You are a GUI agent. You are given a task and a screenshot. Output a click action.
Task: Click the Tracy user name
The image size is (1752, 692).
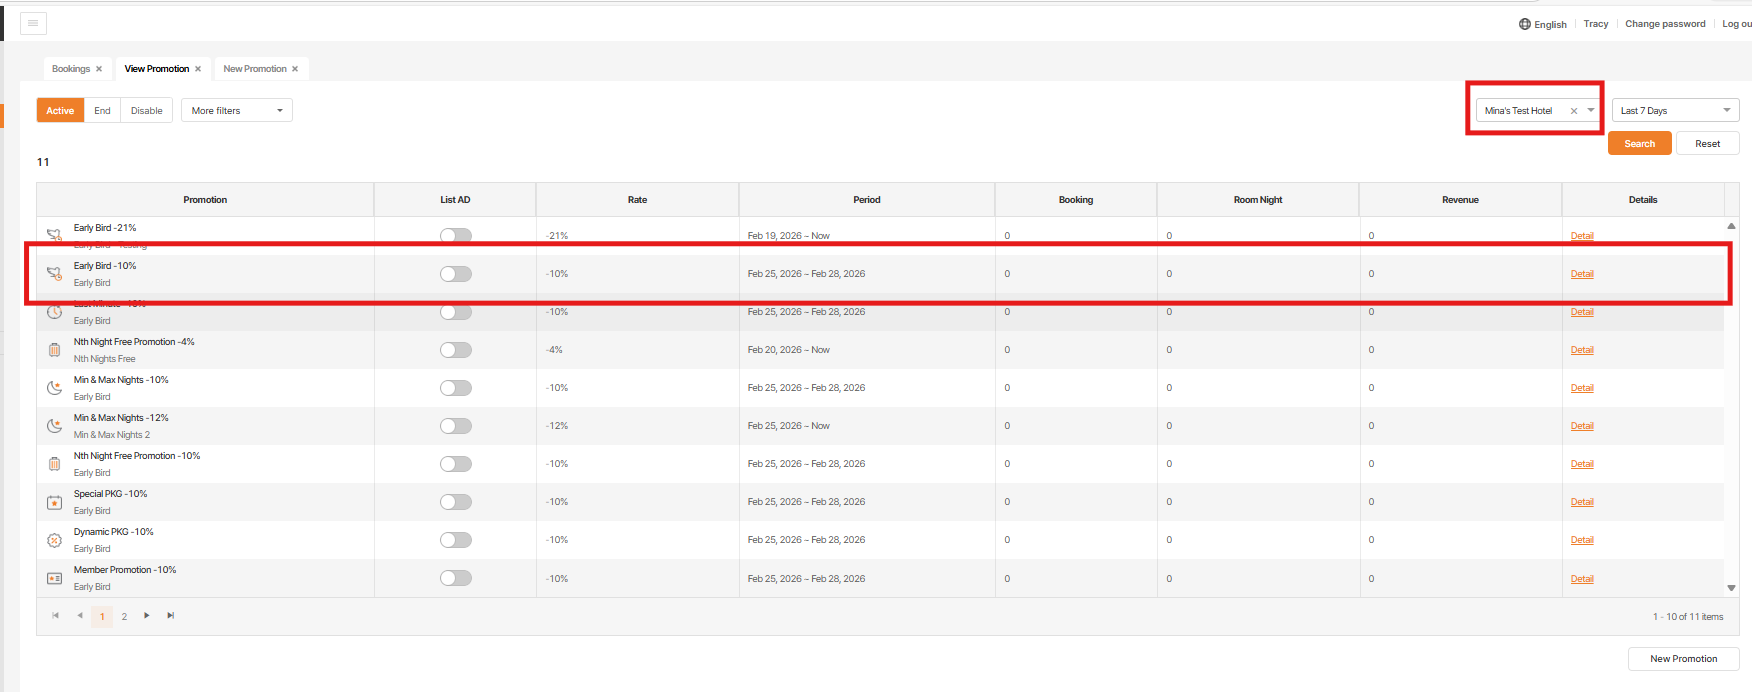click(1596, 24)
